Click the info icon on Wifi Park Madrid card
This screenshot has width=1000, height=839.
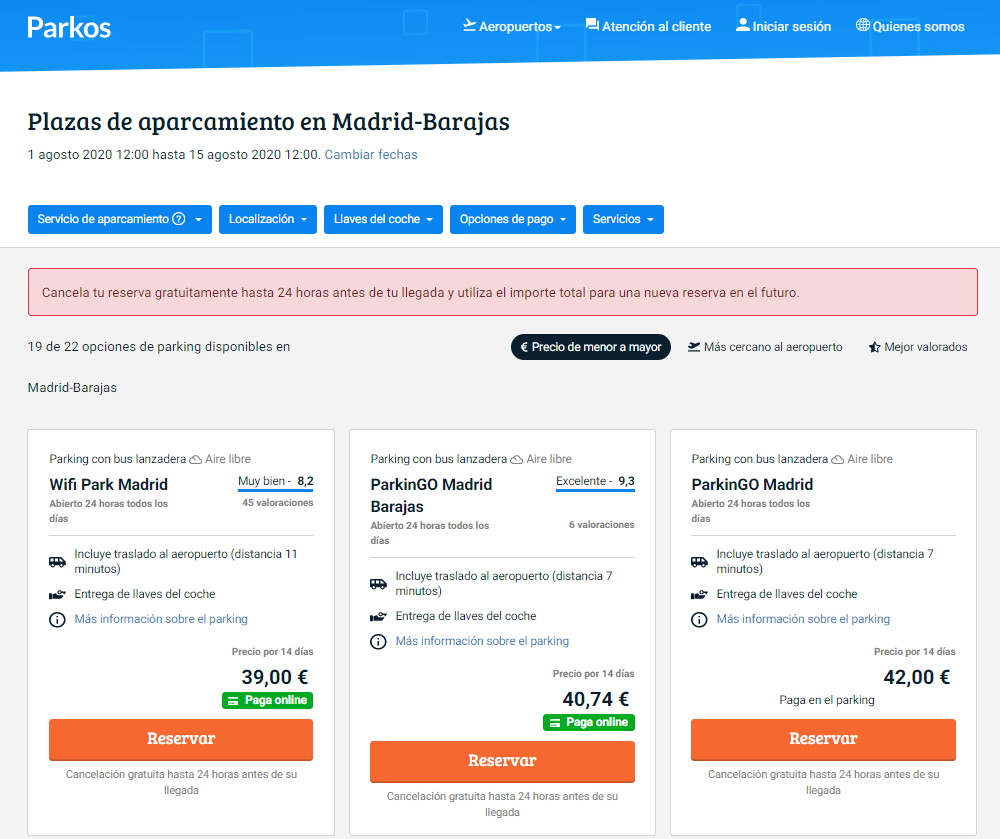(57, 619)
